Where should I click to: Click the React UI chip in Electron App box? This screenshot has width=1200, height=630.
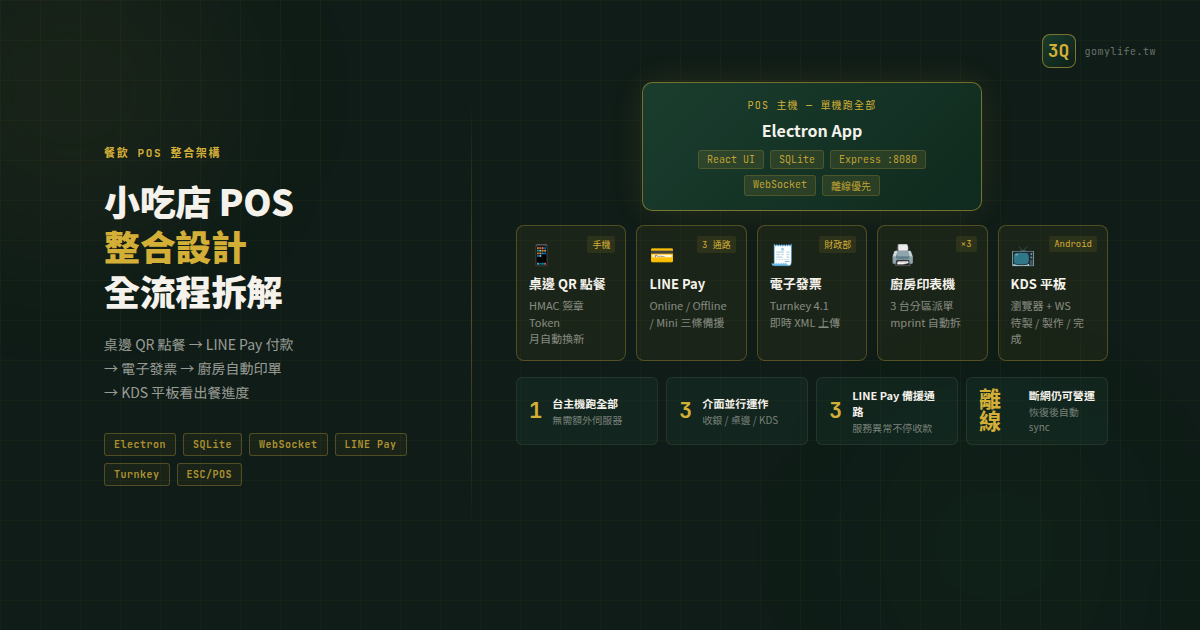(730, 159)
